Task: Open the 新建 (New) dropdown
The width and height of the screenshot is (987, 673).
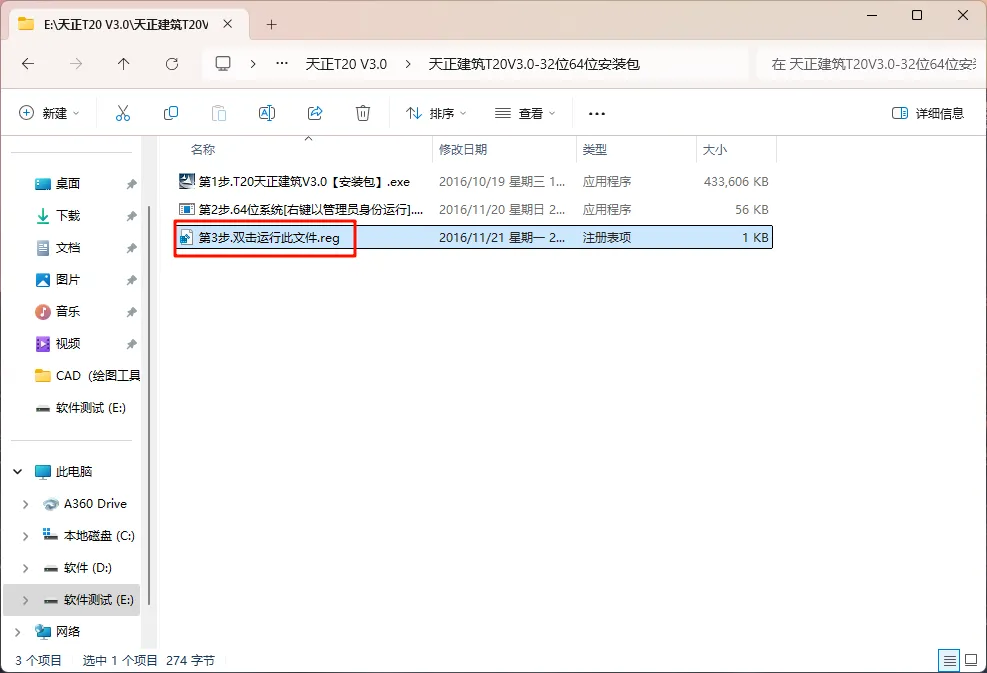Action: point(49,113)
